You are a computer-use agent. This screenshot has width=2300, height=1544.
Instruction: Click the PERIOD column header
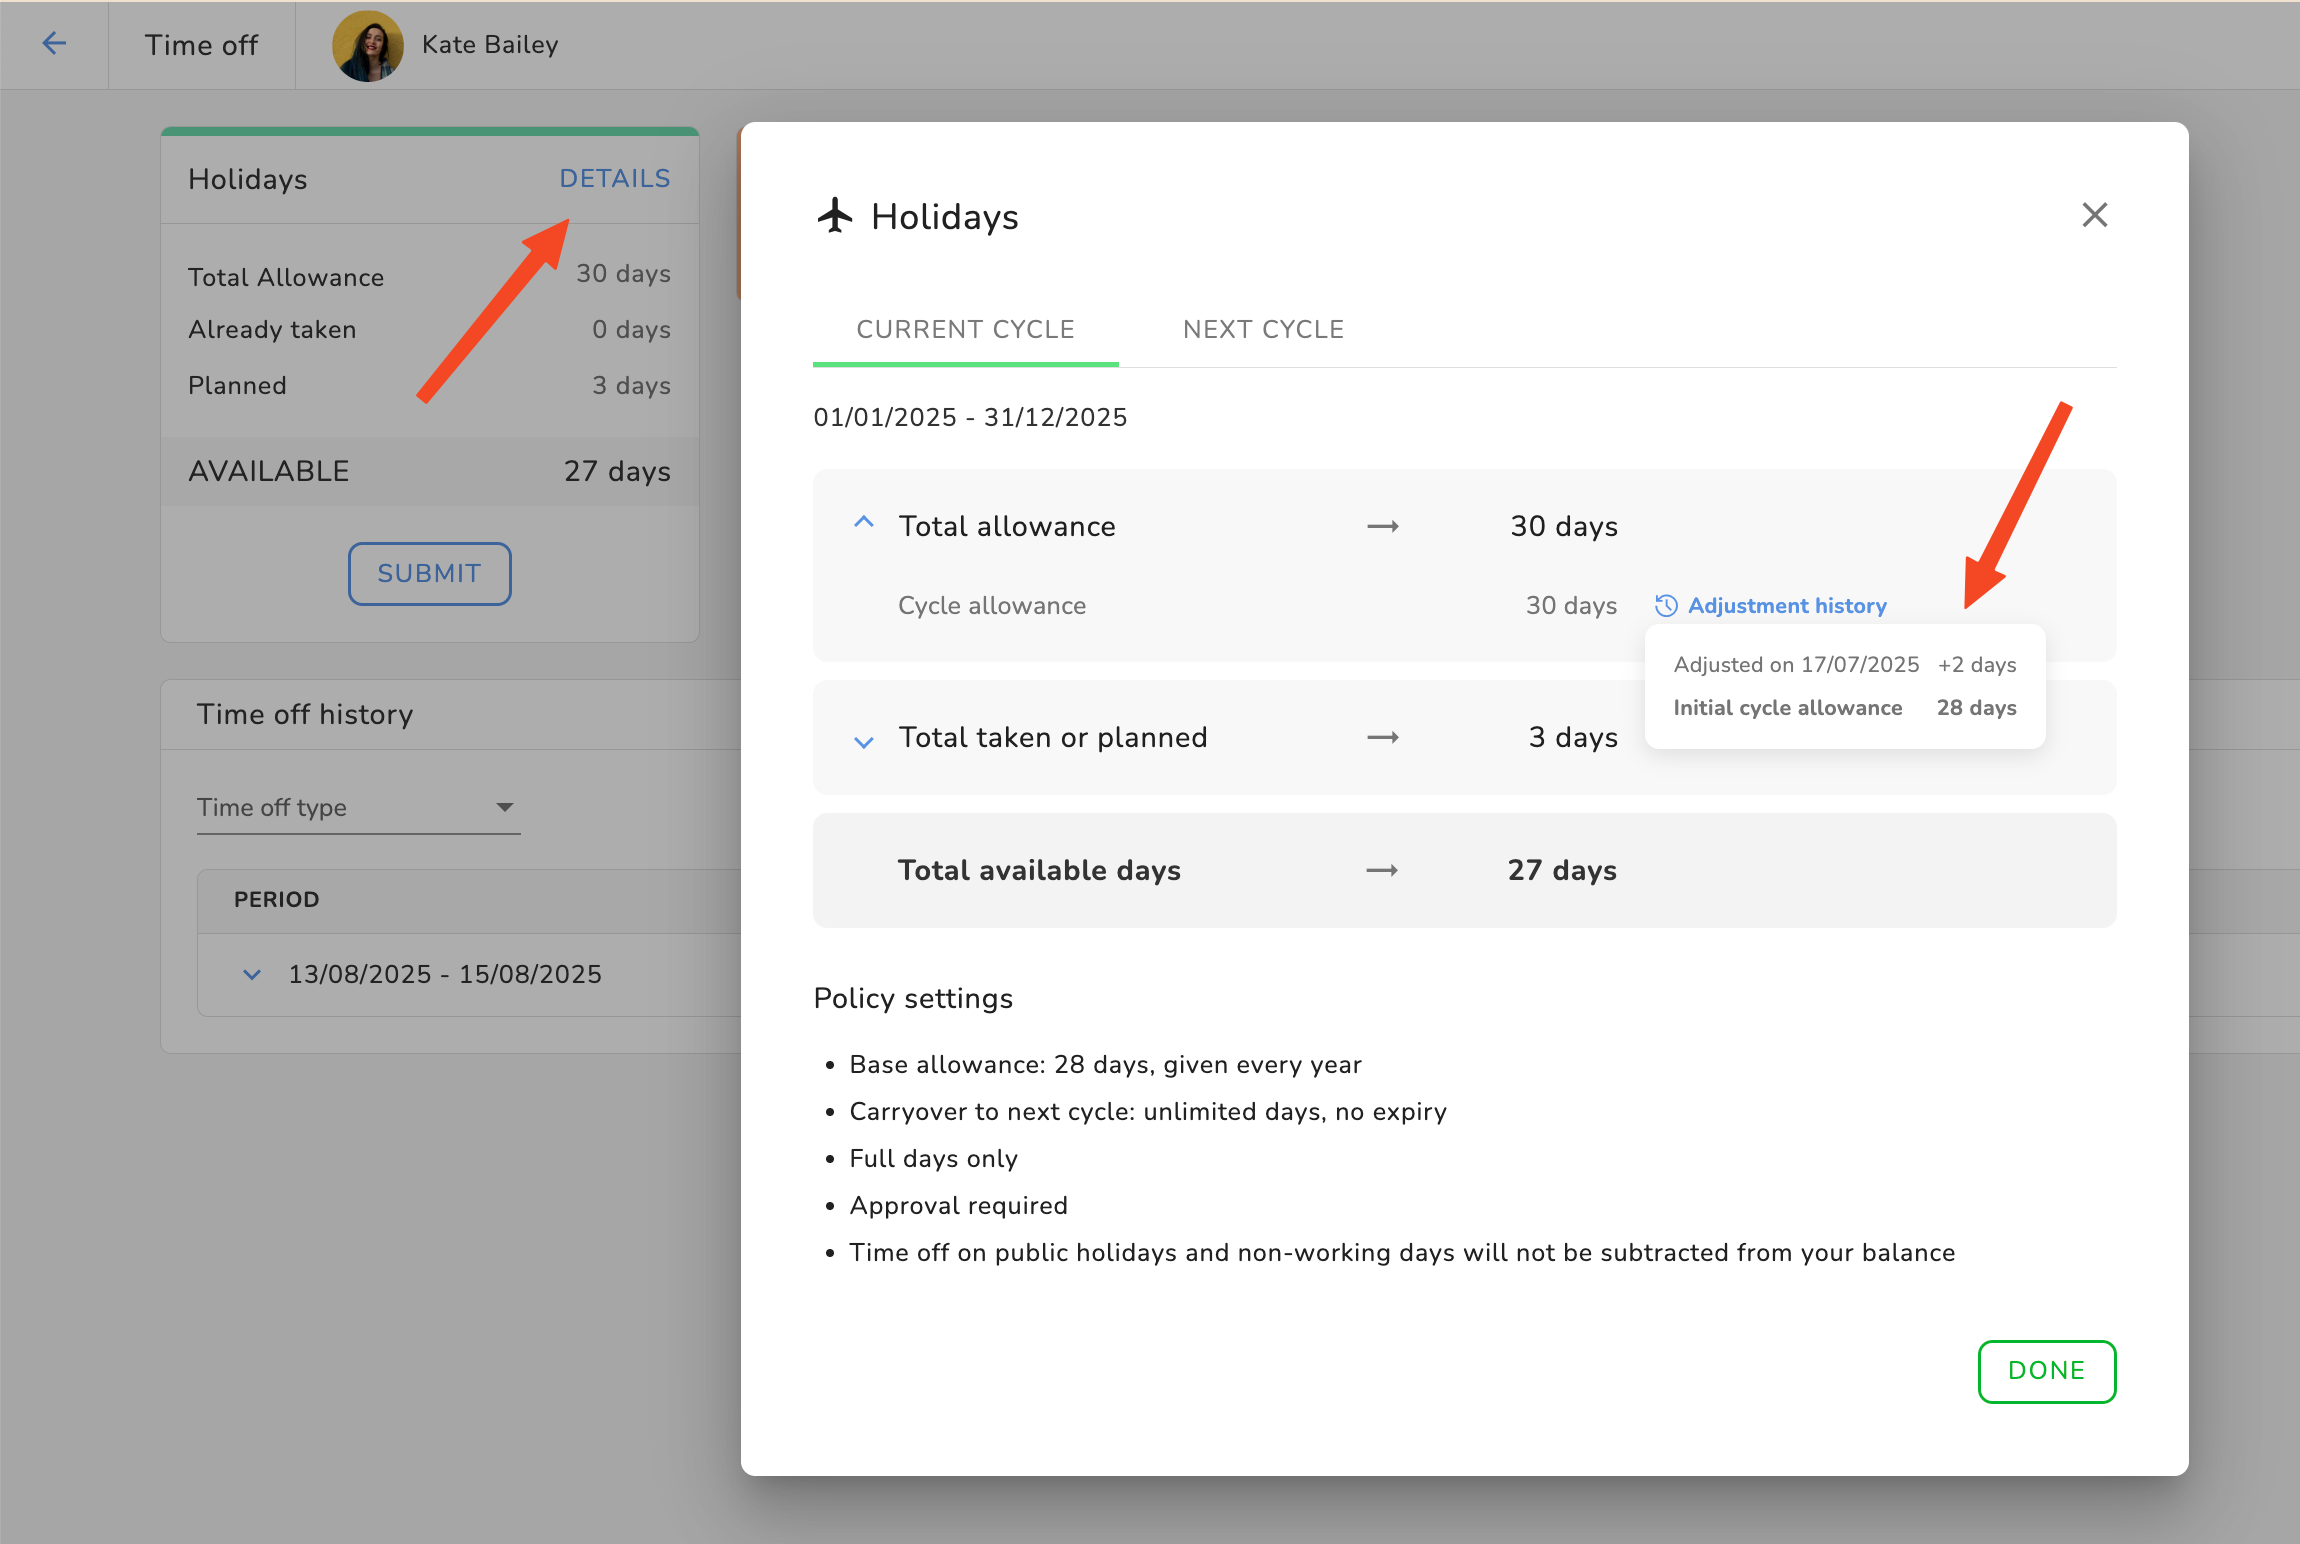(276, 899)
